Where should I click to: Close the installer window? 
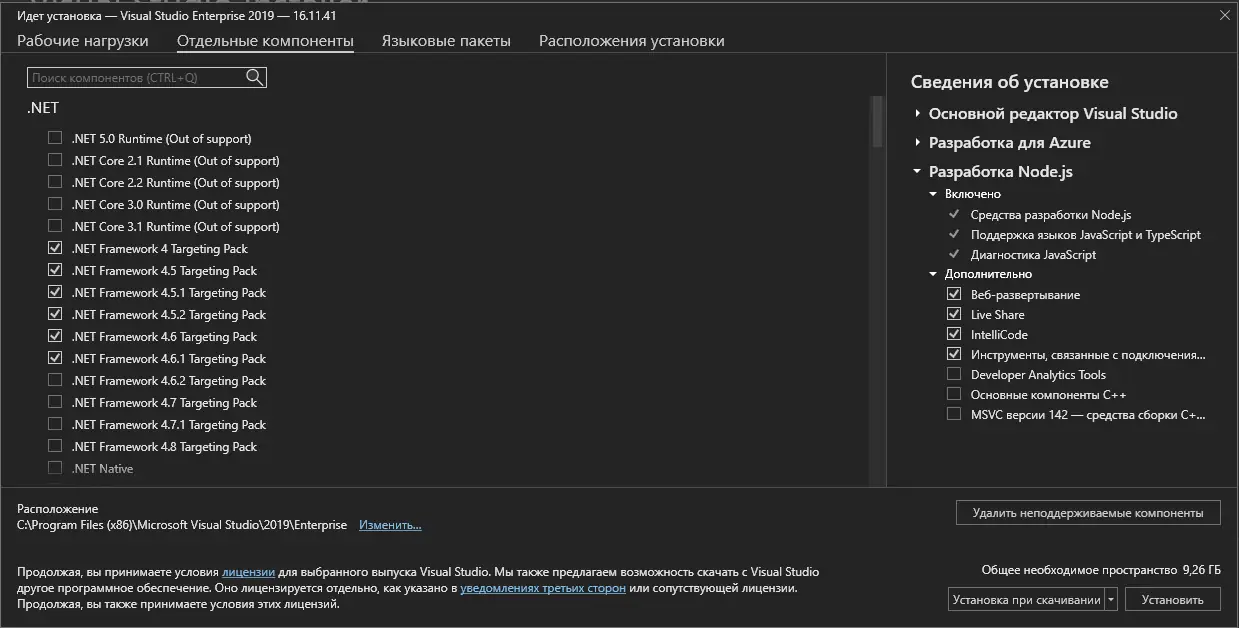(1224, 16)
